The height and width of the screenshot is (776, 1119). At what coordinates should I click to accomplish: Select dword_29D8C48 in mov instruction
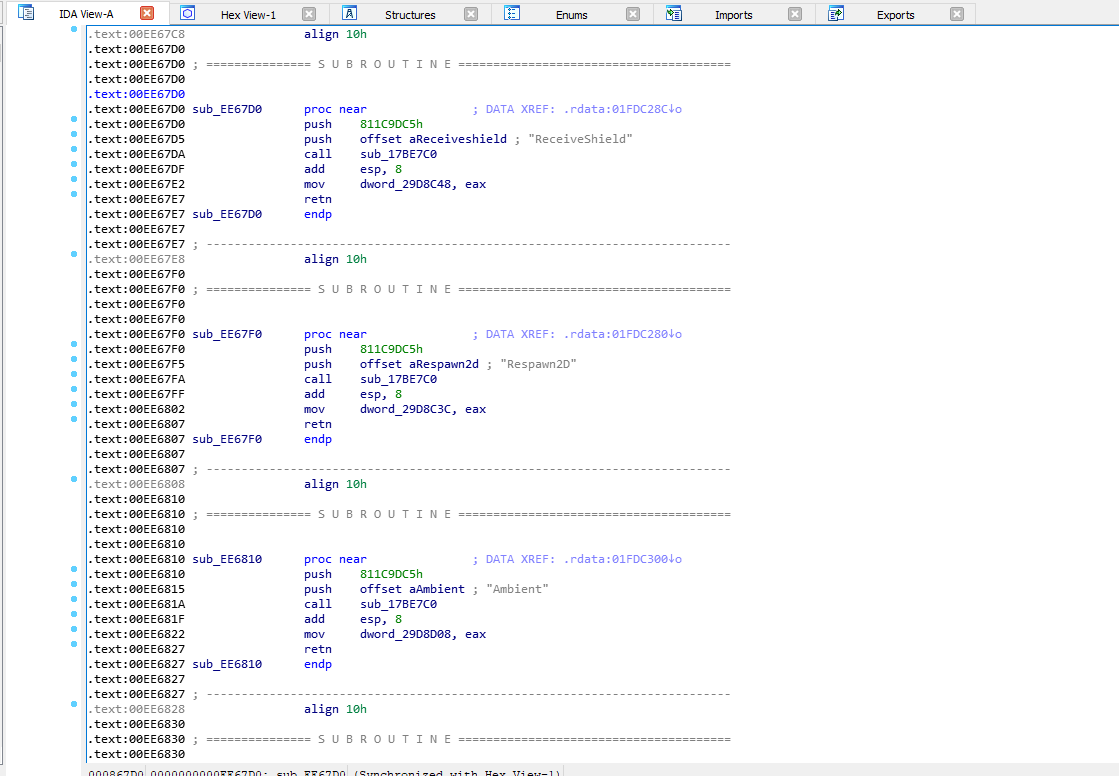[x=405, y=184]
